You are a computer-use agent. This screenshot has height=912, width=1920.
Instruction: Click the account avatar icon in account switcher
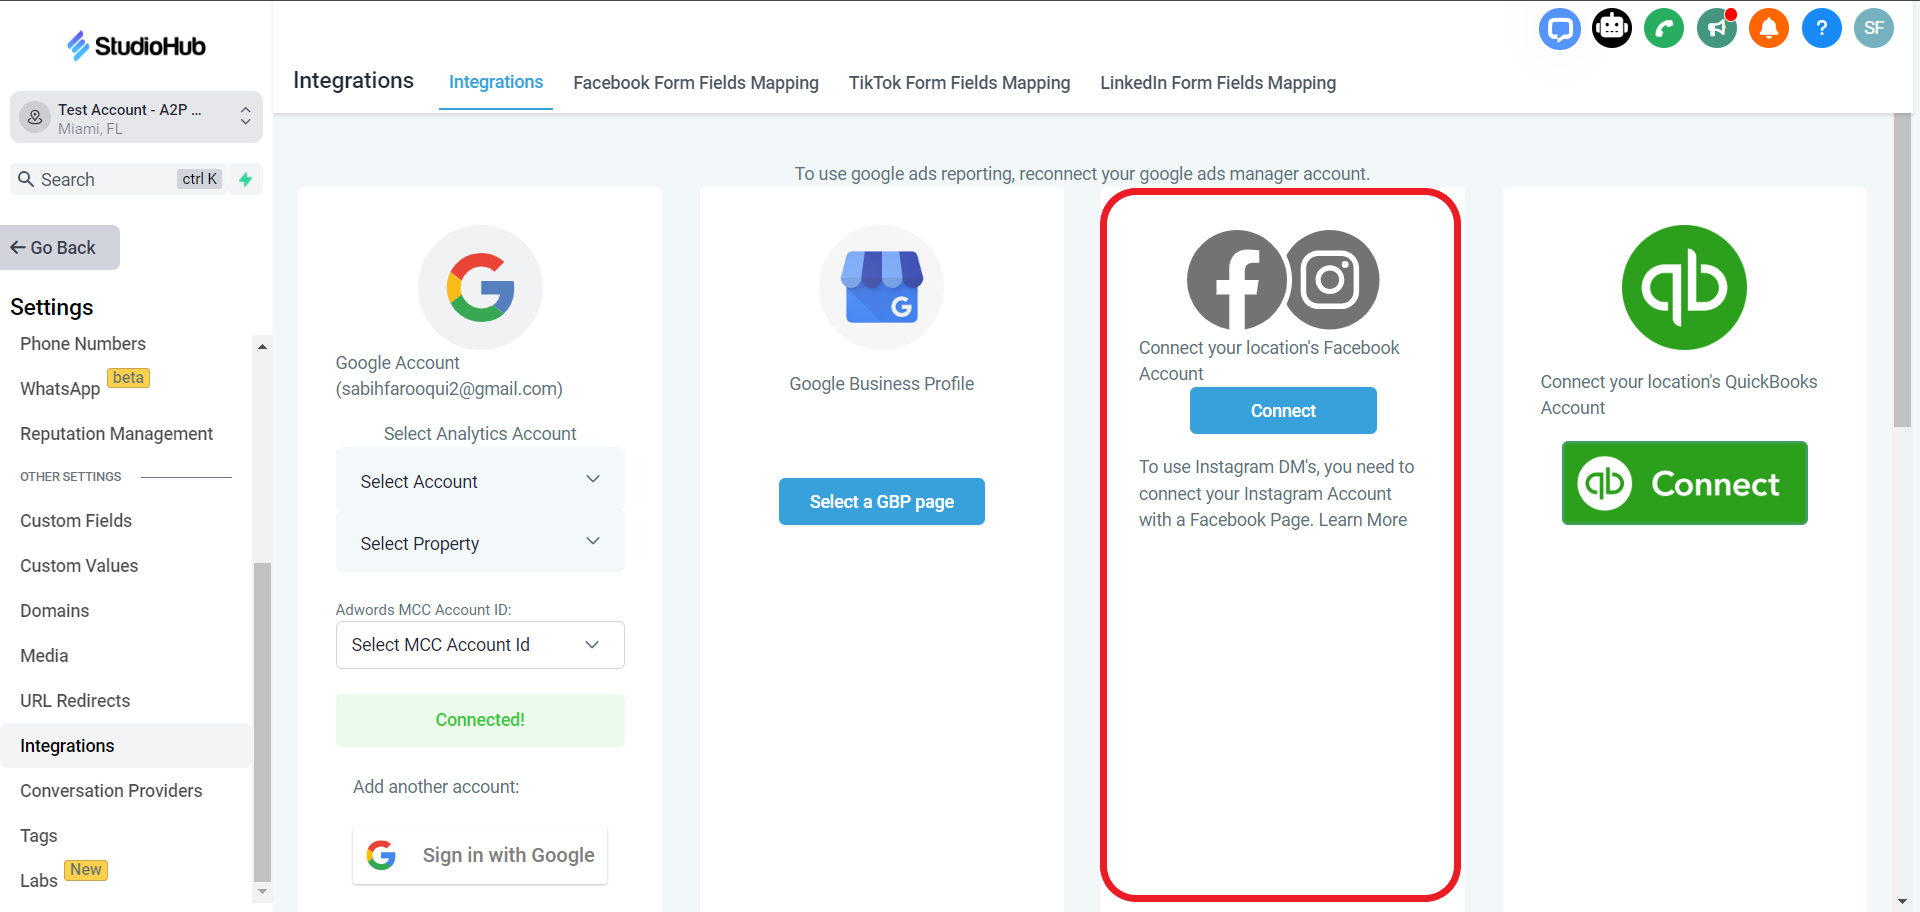pyautogui.click(x=35, y=117)
